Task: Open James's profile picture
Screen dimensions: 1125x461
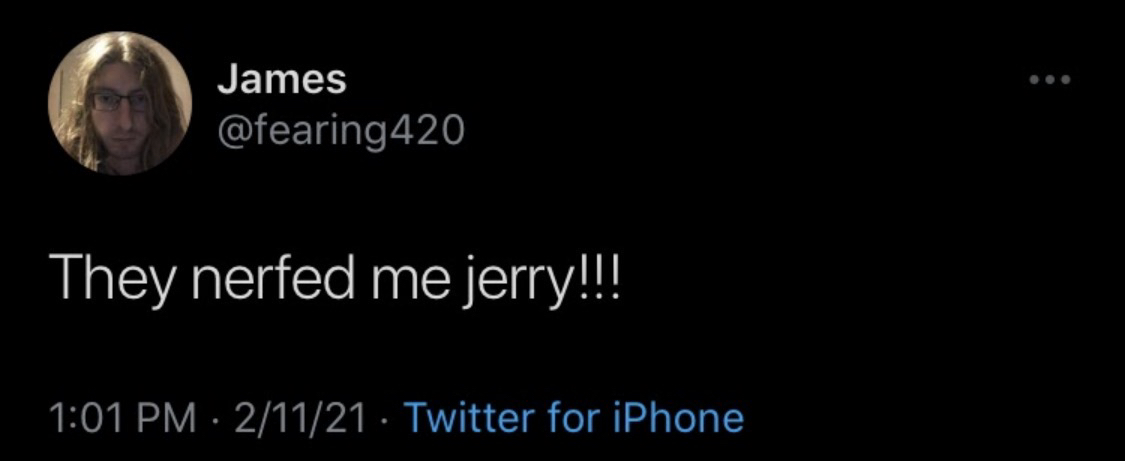Action: (120, 103)
